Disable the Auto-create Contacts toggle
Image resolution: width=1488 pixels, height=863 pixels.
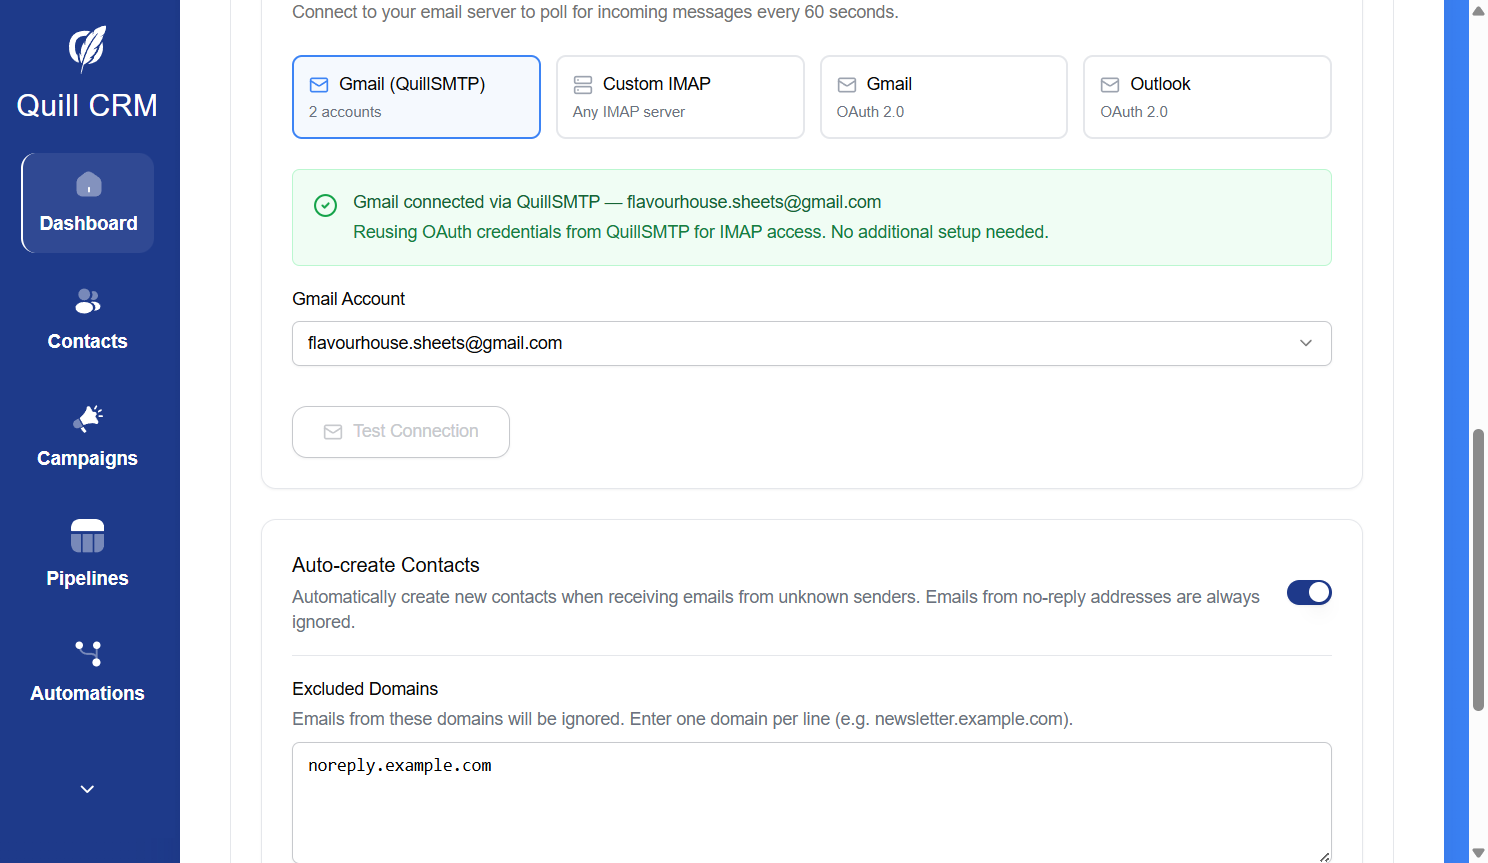pyautogui.click(x=1309, y=592)
